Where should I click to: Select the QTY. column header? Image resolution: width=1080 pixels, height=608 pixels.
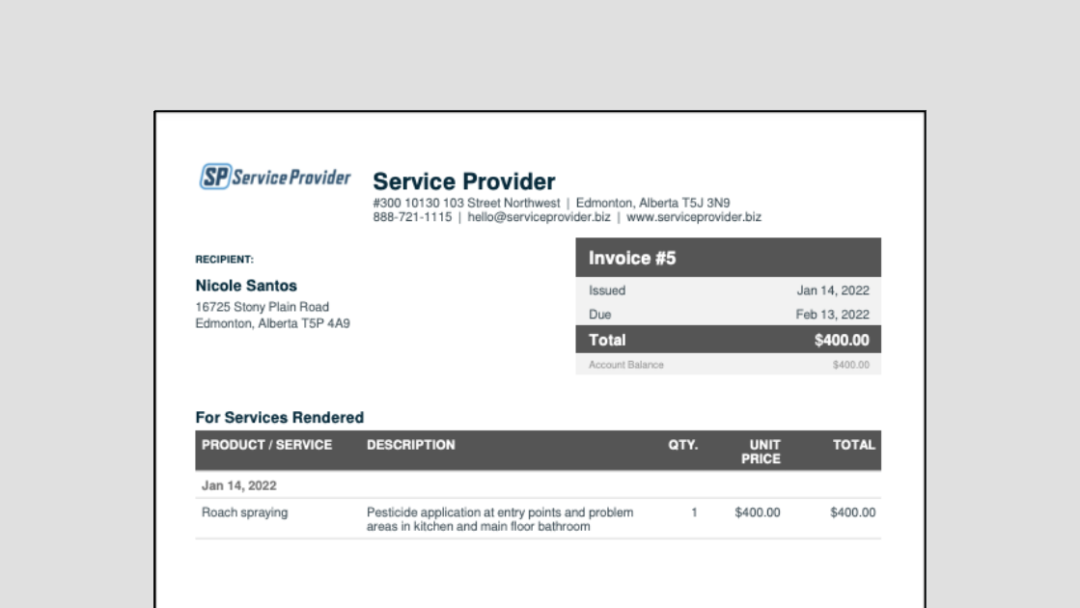point(684,445)
